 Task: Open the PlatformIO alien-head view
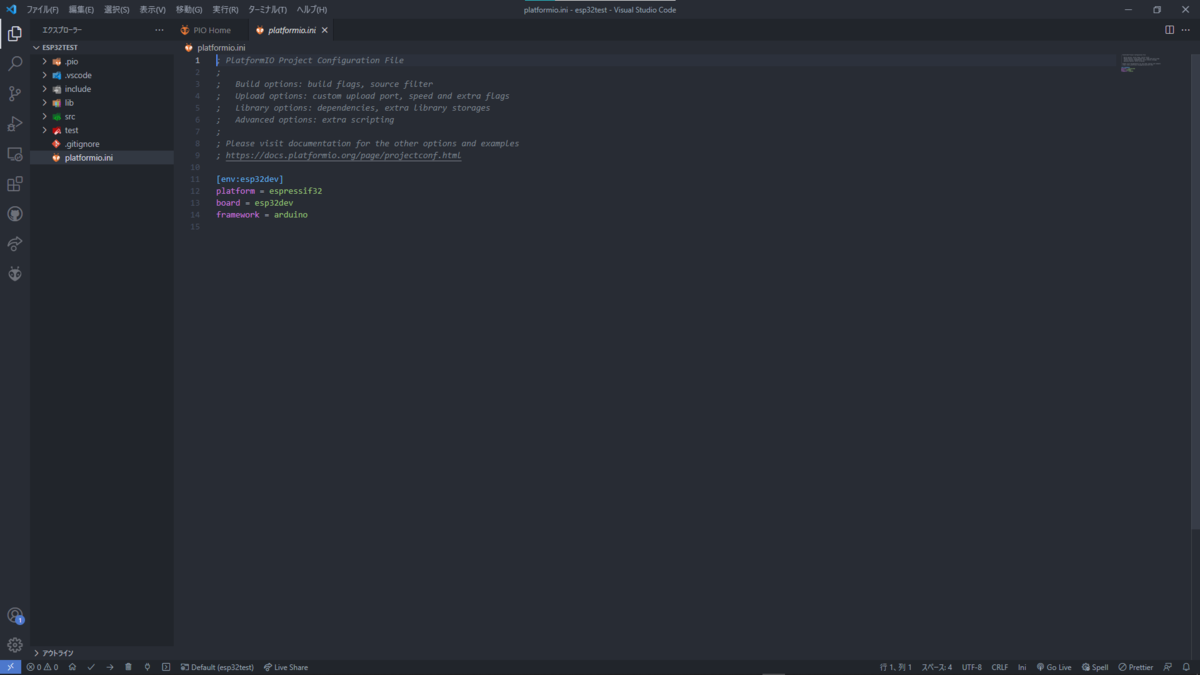click(15, 274)
